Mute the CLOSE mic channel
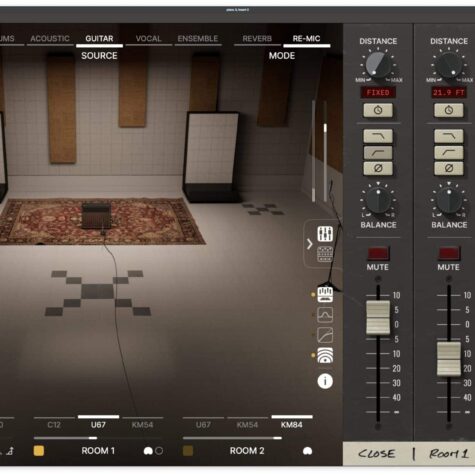 (x=378, y=253)
